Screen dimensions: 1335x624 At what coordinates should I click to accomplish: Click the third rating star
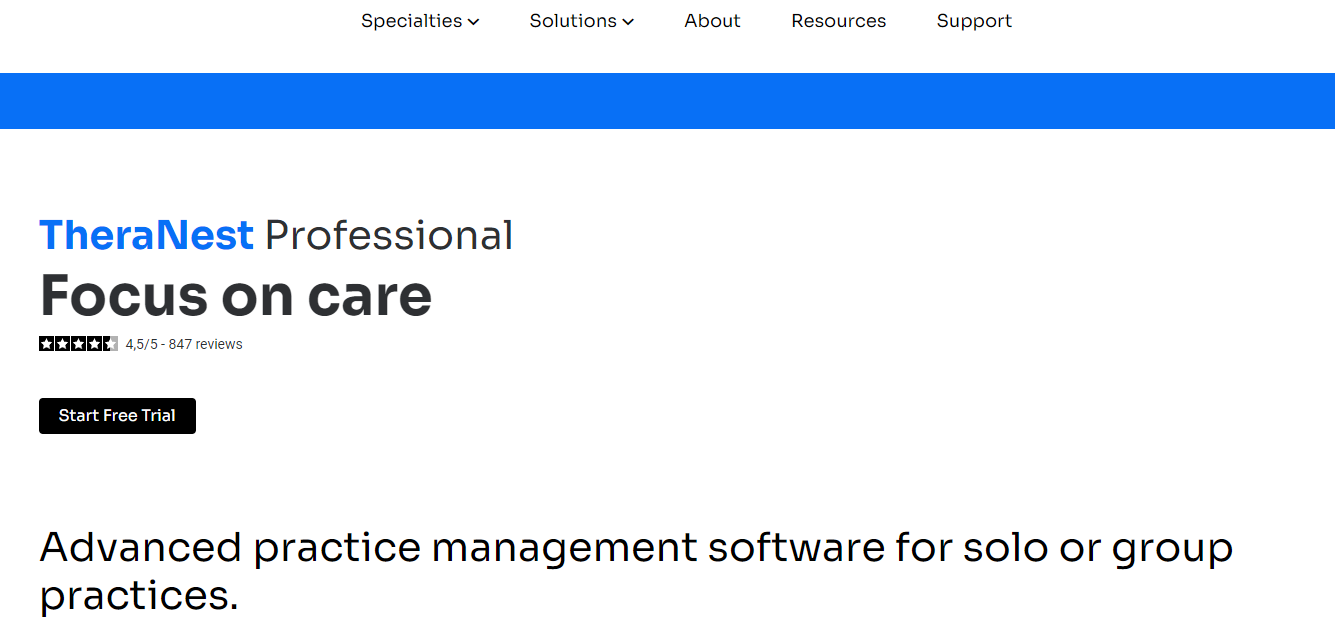pos(78,344)
